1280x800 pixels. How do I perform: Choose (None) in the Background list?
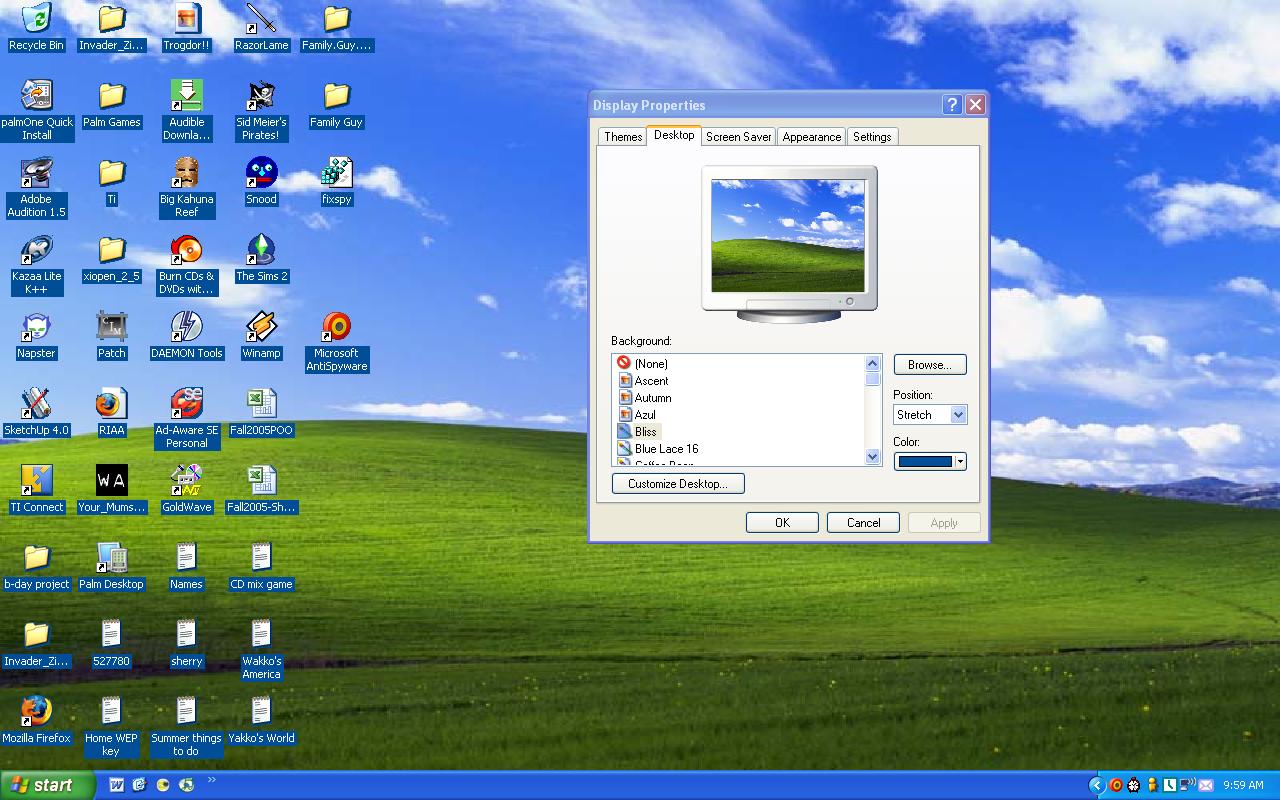point(651,364)
